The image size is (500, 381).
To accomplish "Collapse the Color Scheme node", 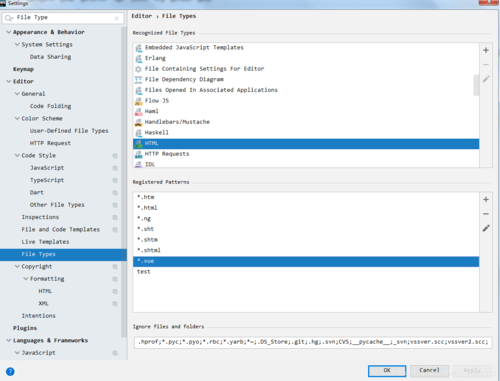I will point(17,118).
